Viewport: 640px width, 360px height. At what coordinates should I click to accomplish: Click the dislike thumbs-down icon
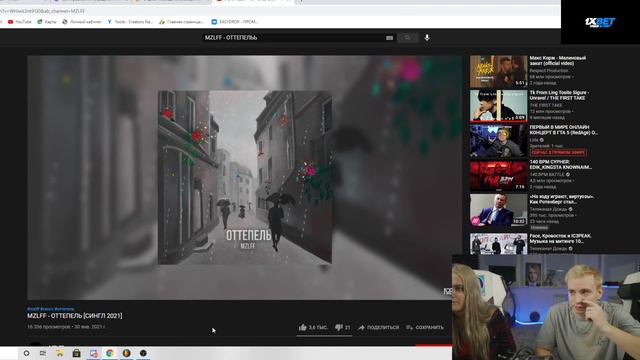pyautogui.click(x=338, y=327)
